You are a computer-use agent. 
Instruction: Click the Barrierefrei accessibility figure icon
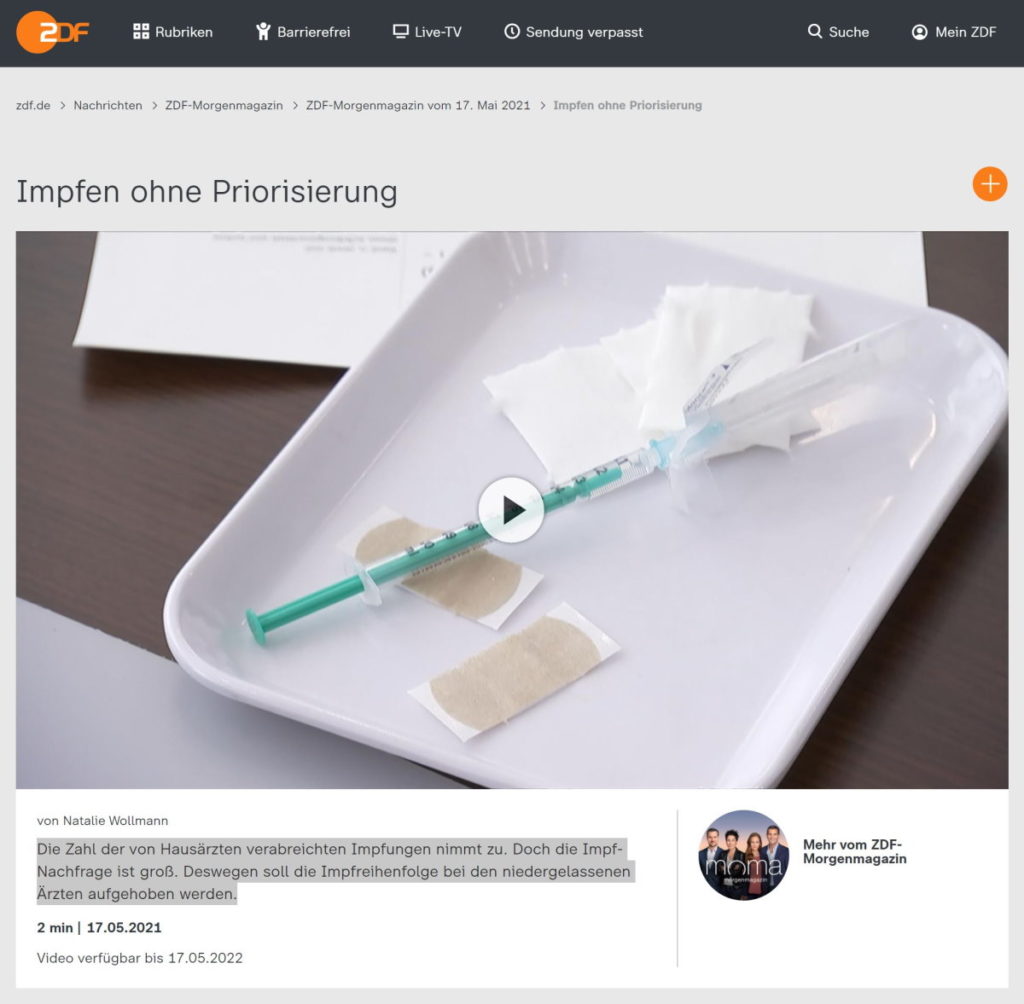263,31
